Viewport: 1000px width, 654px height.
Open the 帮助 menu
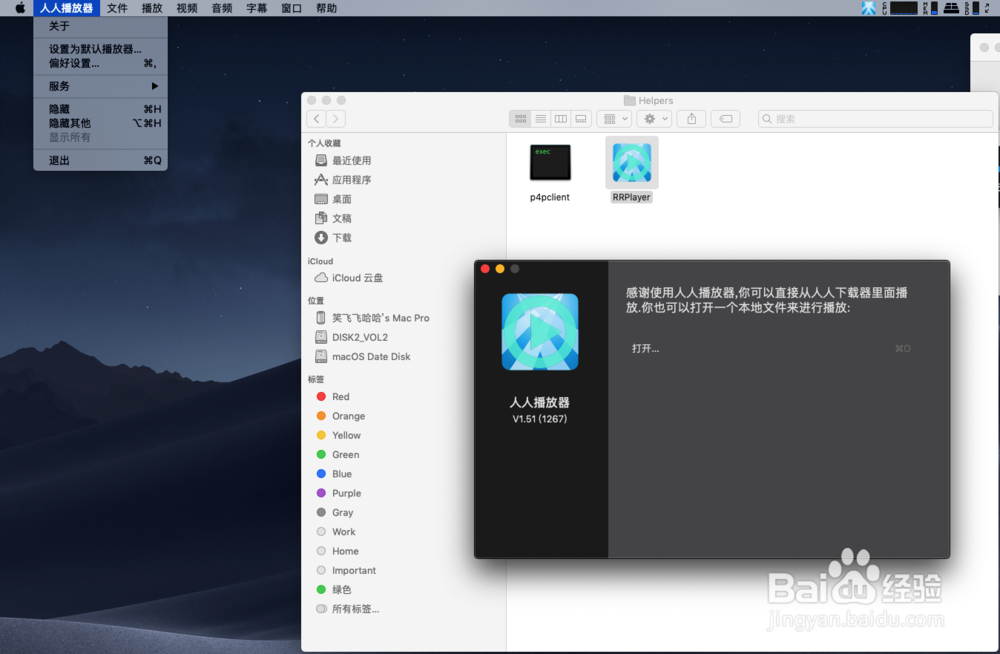point(327,8)
